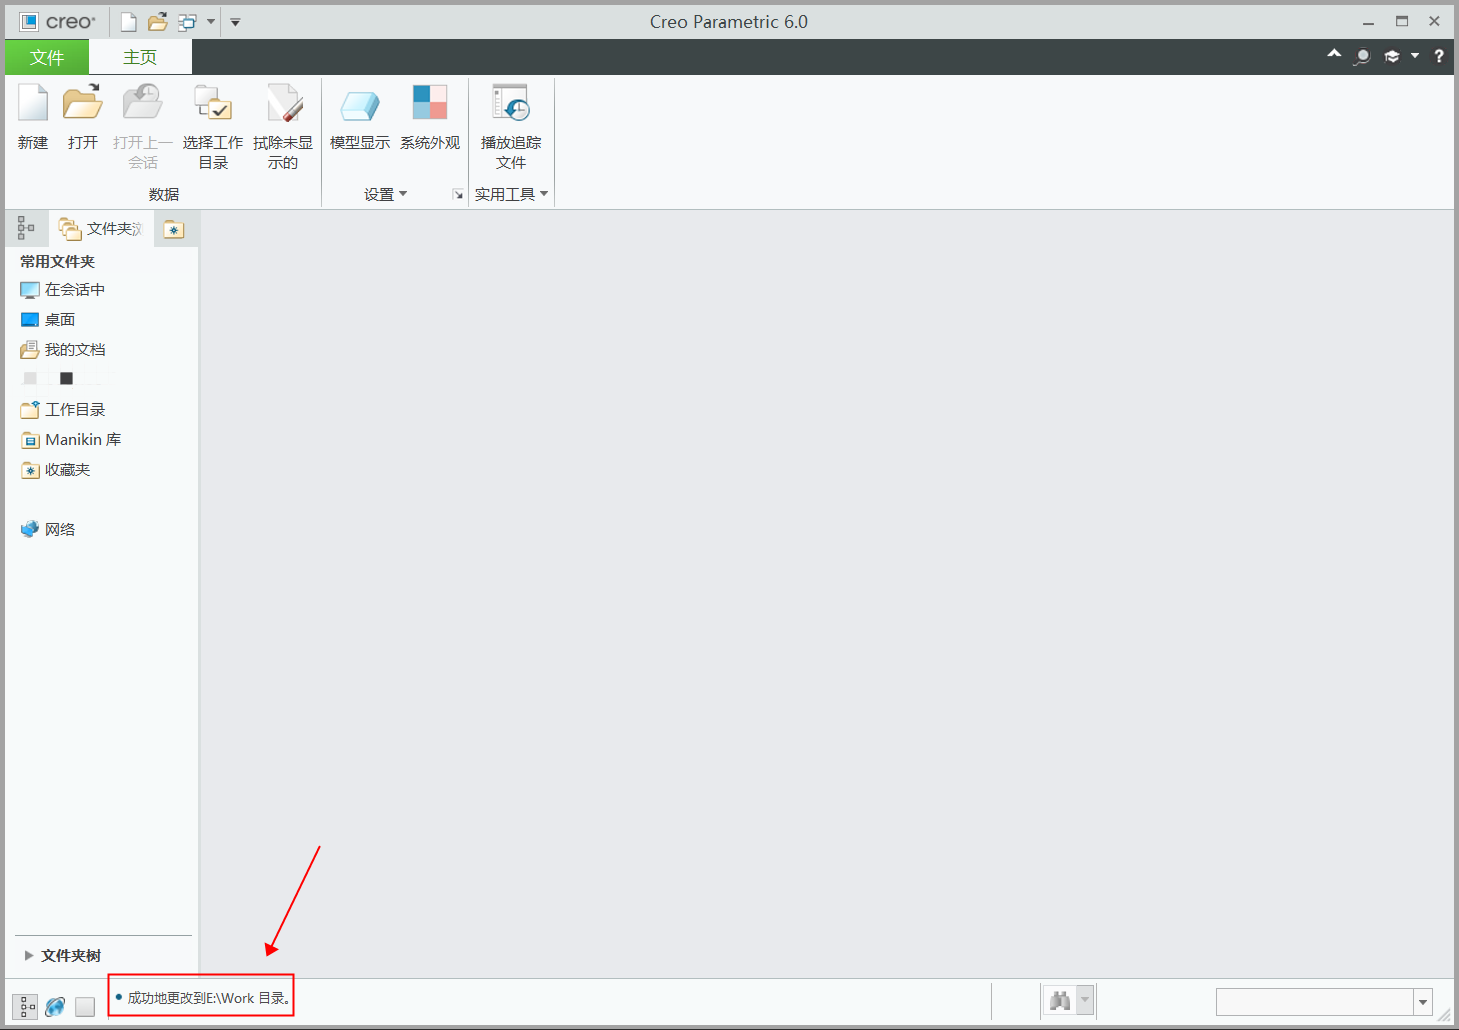
Task: Open 系统外观 settings
Action: click(430, 118)
